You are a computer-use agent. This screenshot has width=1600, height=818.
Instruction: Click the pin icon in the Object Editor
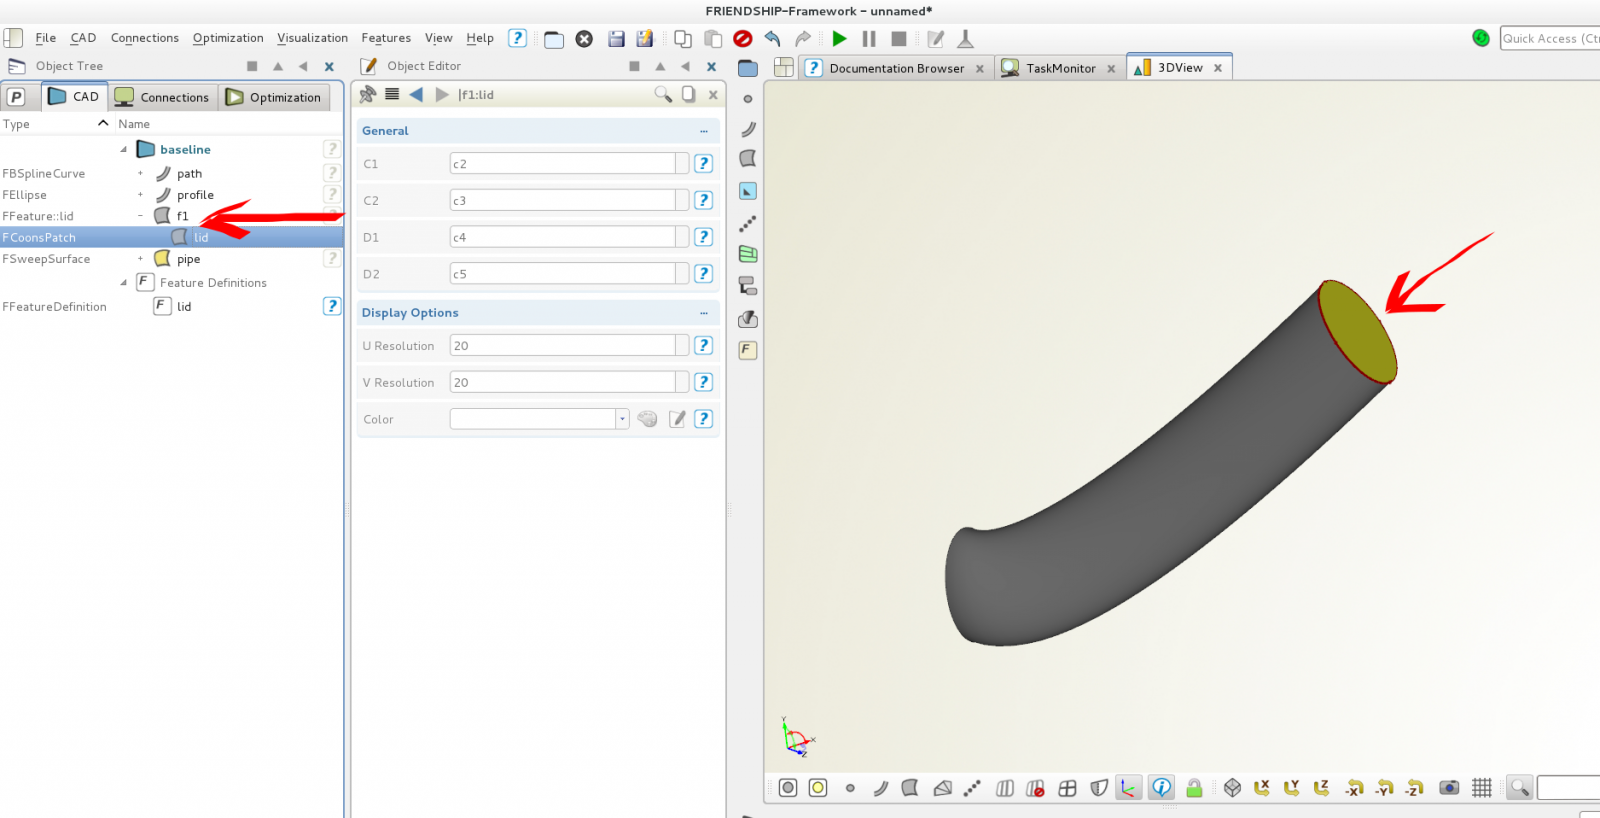coord(368,94)
